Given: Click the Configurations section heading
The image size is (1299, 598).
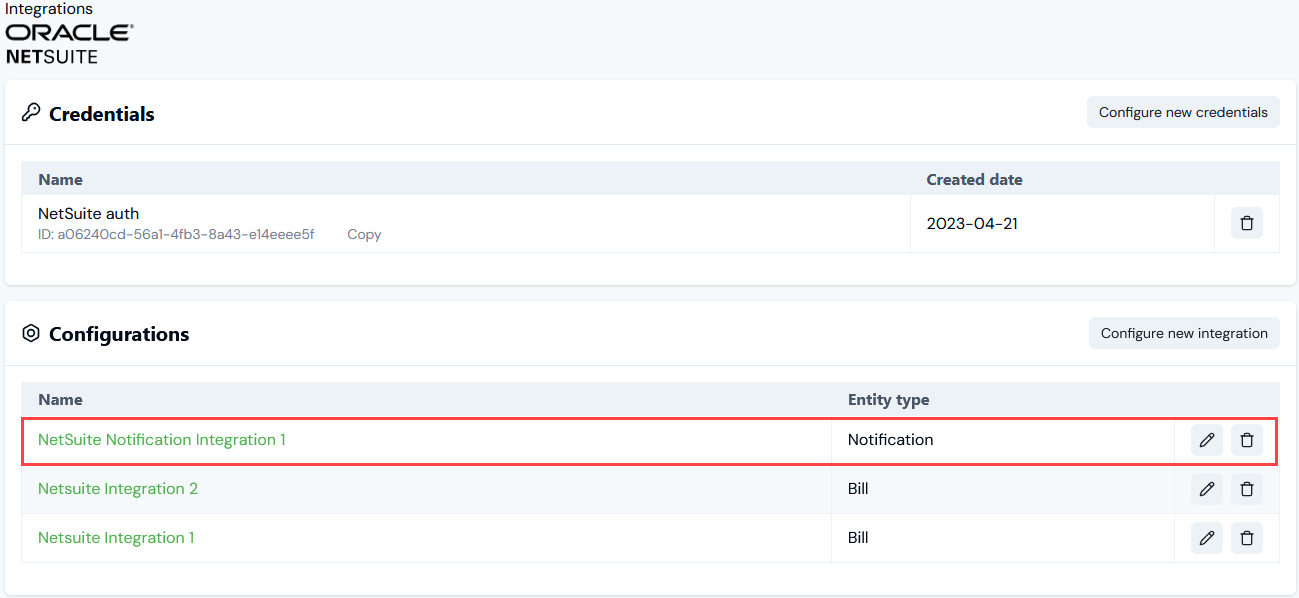Looking at the screenshot, I should tap(119, 334).
